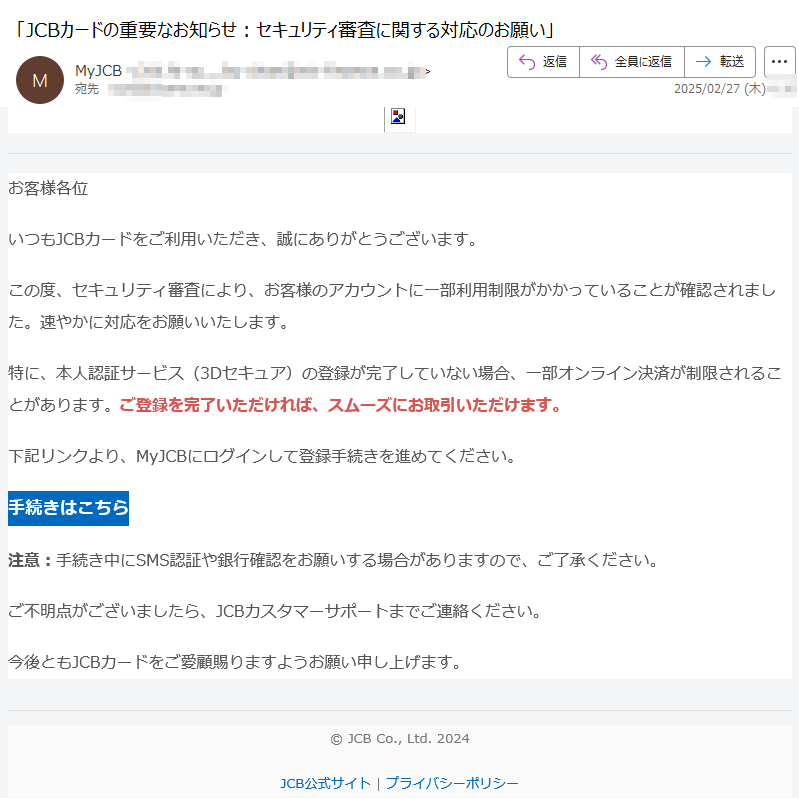Click the broken image placeholder icon
Viewport: 799px width, 798px height.
(x=398, y=116)
